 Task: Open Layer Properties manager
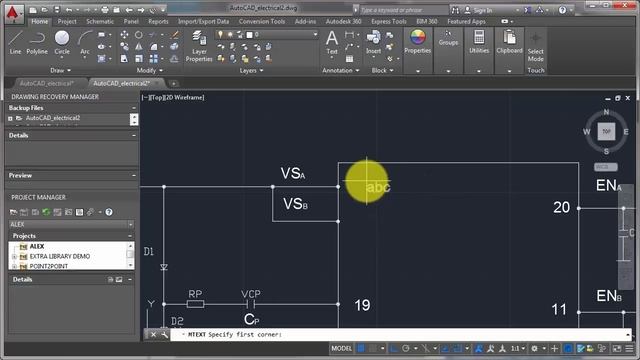(x=199, y=46)
